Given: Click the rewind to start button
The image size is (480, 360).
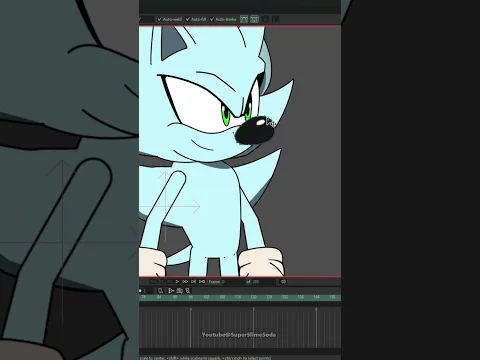Looking at the screenshot, I should [x=152, y=282].
